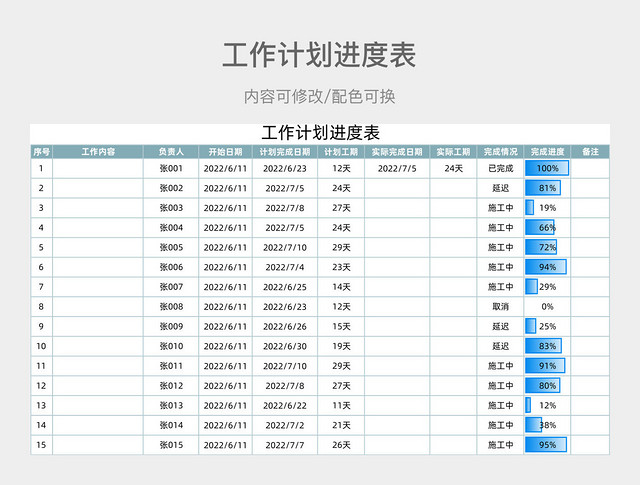The height and width of the screenshot is (485, 640).
Task: Select the 计划工期 column header
Action: (x=341, y=152)
